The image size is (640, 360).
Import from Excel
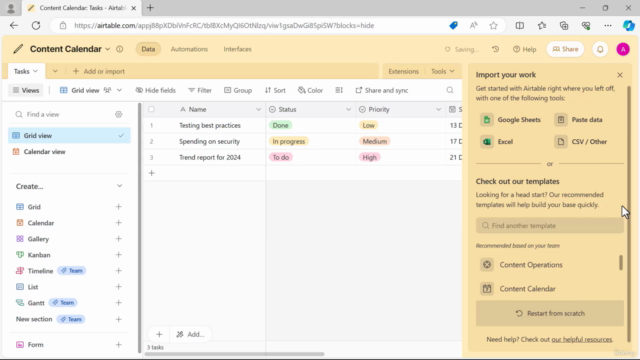click(x=497, y=142)
